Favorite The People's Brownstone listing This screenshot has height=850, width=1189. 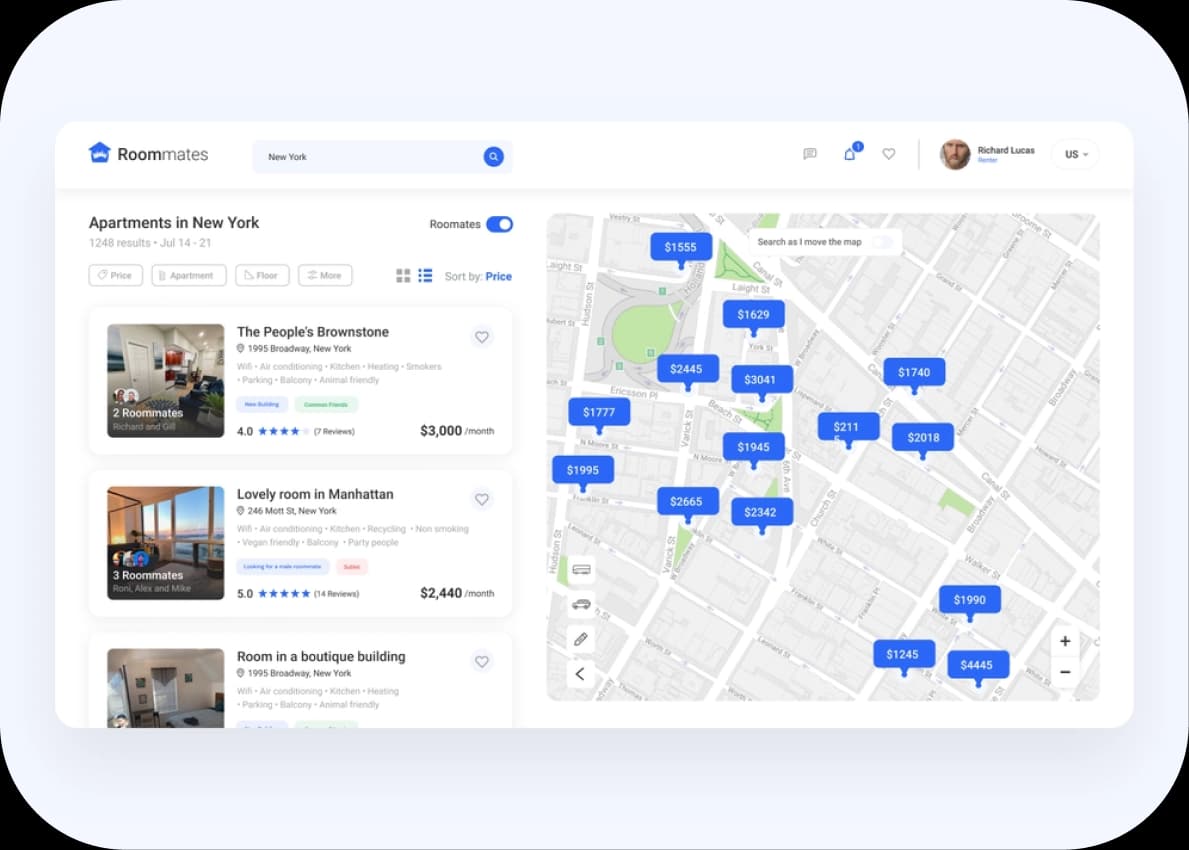[482, 337]
